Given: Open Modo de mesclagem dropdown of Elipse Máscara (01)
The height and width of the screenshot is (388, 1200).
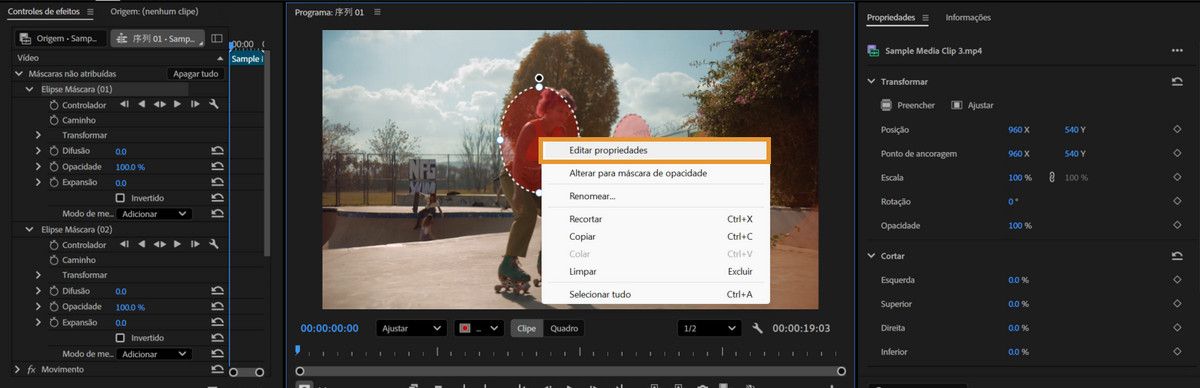Looking at the screenshot, I should click(154, 214).
